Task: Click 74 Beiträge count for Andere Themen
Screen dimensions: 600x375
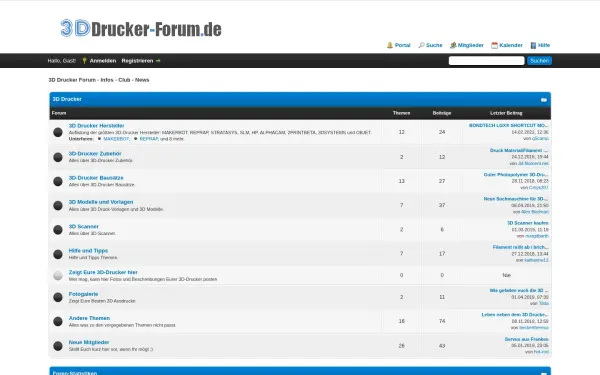Action: tap(442, 321)
